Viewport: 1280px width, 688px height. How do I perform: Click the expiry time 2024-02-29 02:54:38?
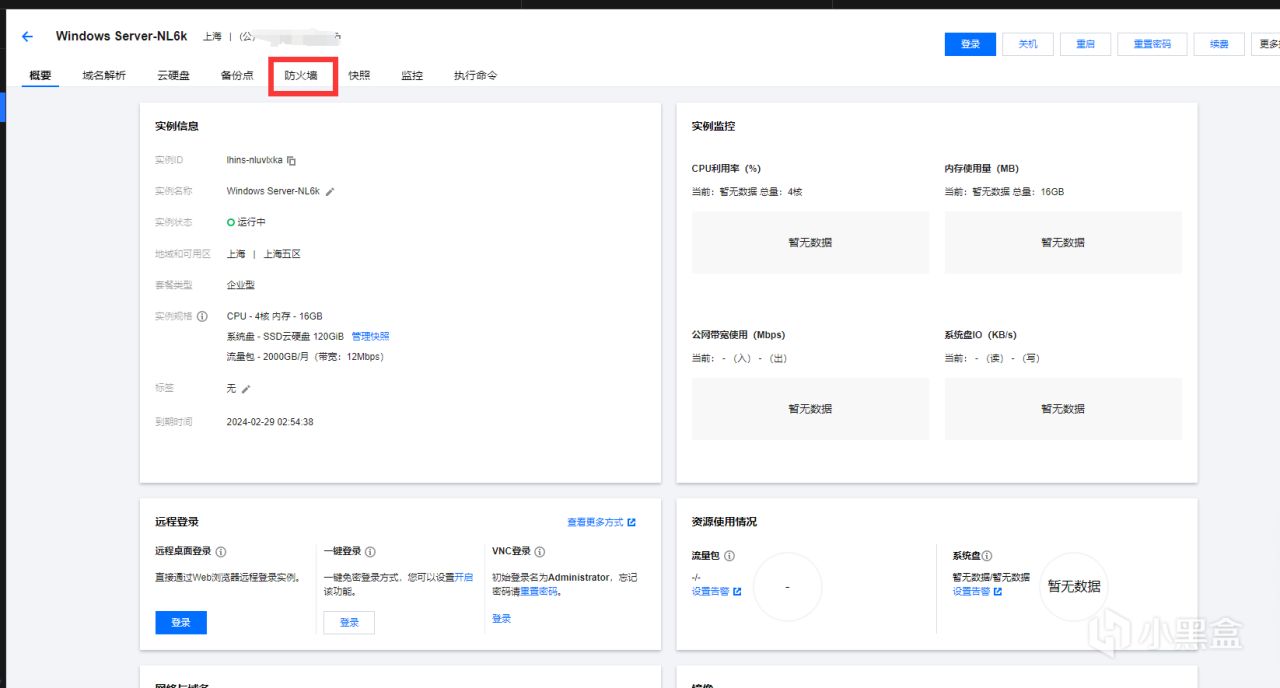270,422
